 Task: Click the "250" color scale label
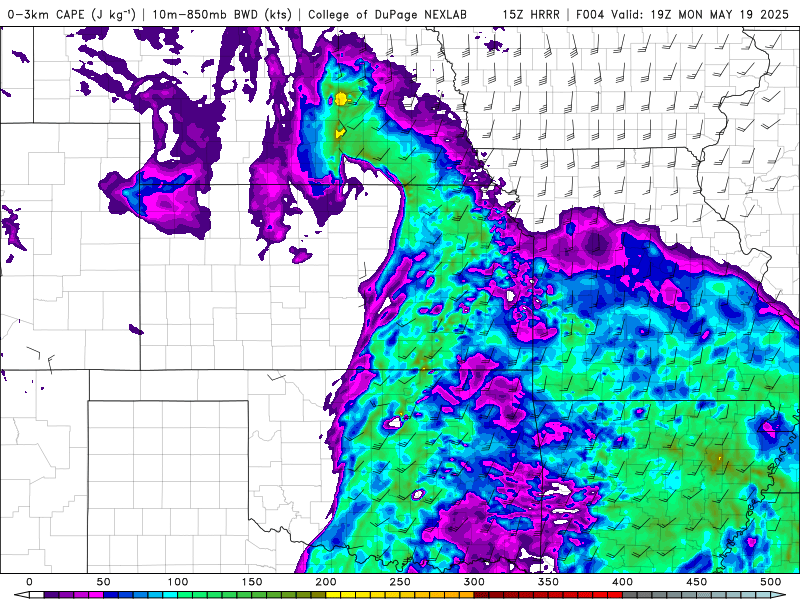[x=399, y=582]
